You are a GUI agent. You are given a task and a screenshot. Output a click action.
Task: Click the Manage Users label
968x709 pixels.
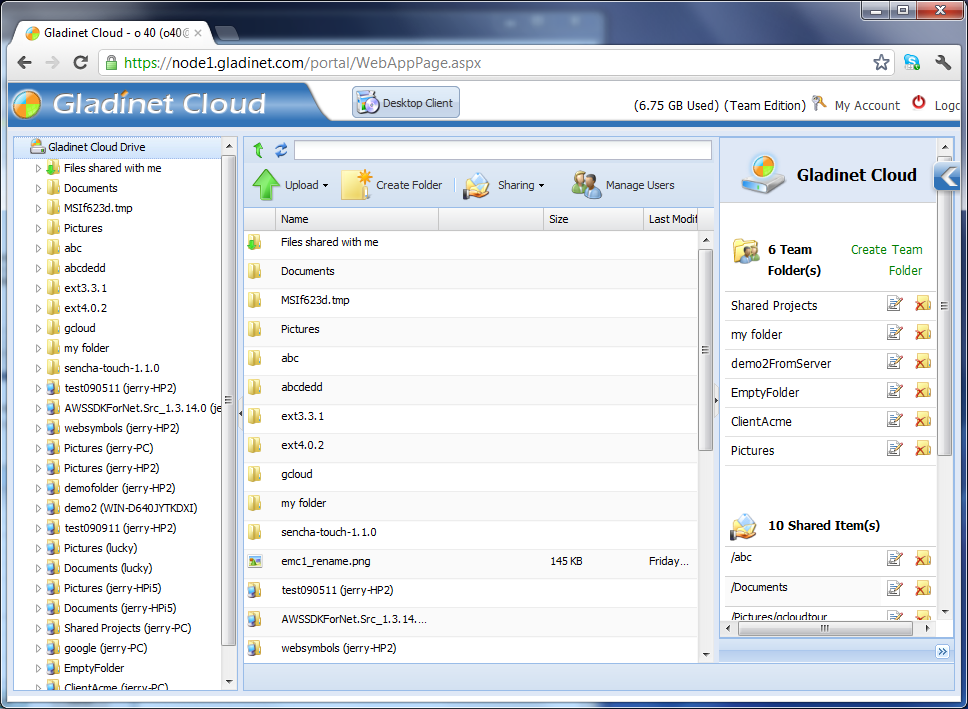tap(640, 185)
